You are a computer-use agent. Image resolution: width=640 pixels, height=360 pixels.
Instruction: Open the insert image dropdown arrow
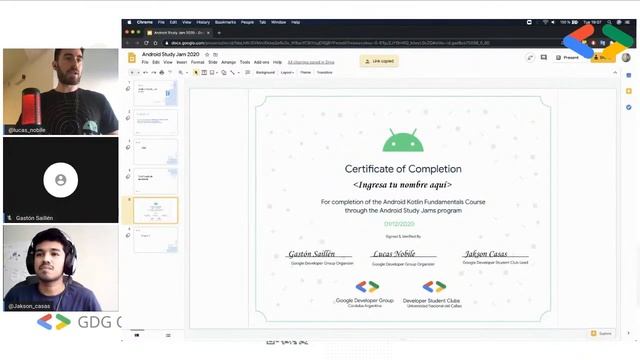tap(217, 72)
